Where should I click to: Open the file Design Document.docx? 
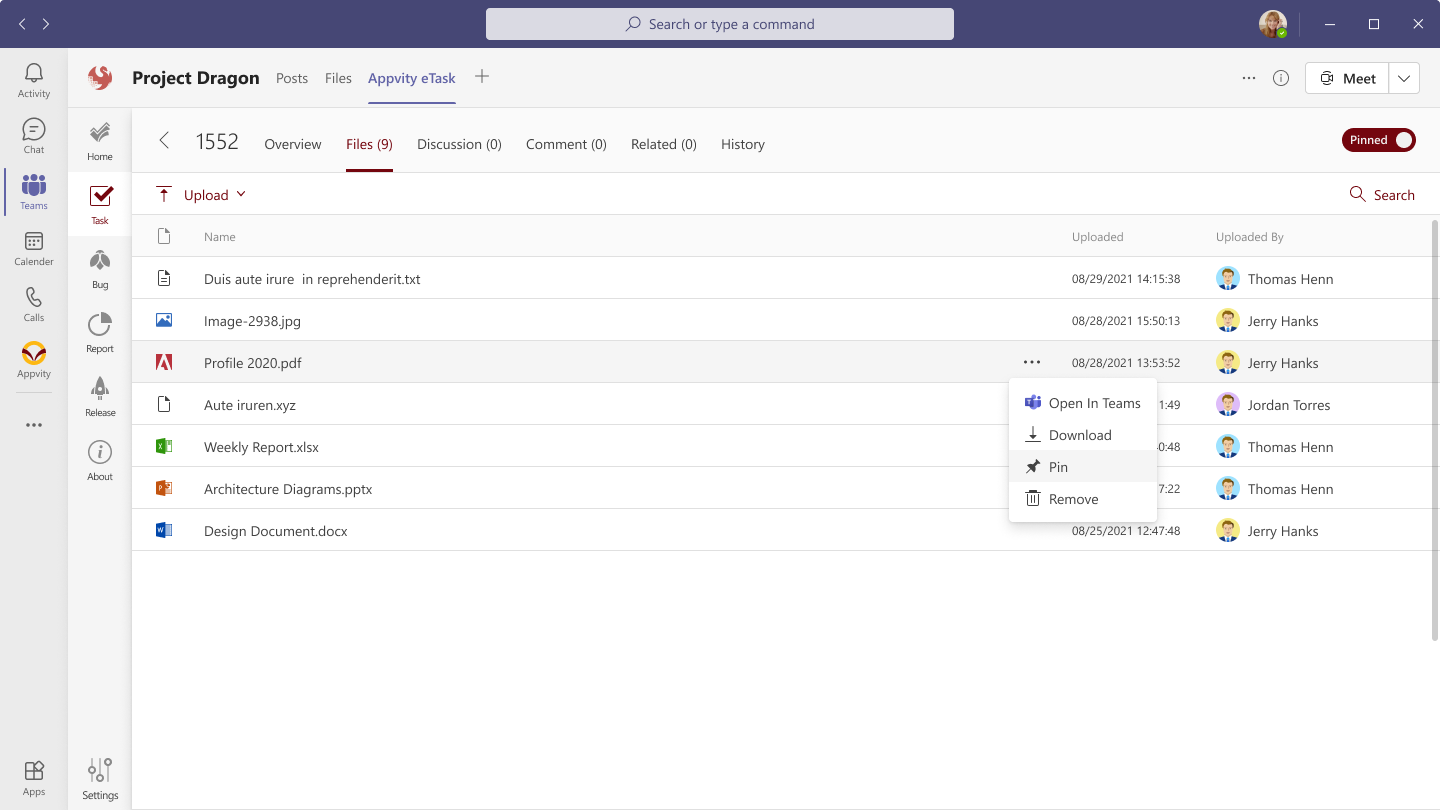(x=275, y=531)
